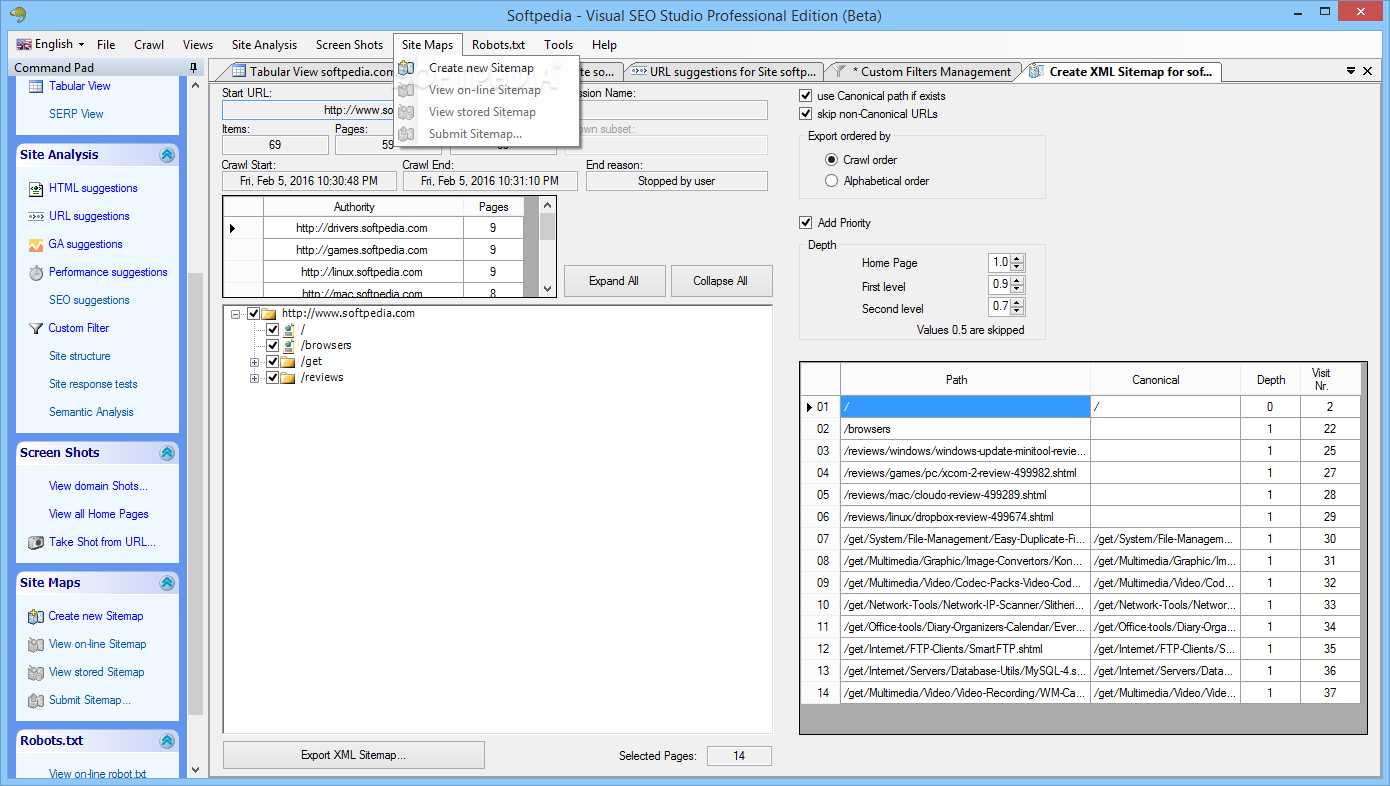Switch to URL suggestions for Site tab
Image resolution: width=1390 pixels, height=786 pixels.
(x=724, y=72)
